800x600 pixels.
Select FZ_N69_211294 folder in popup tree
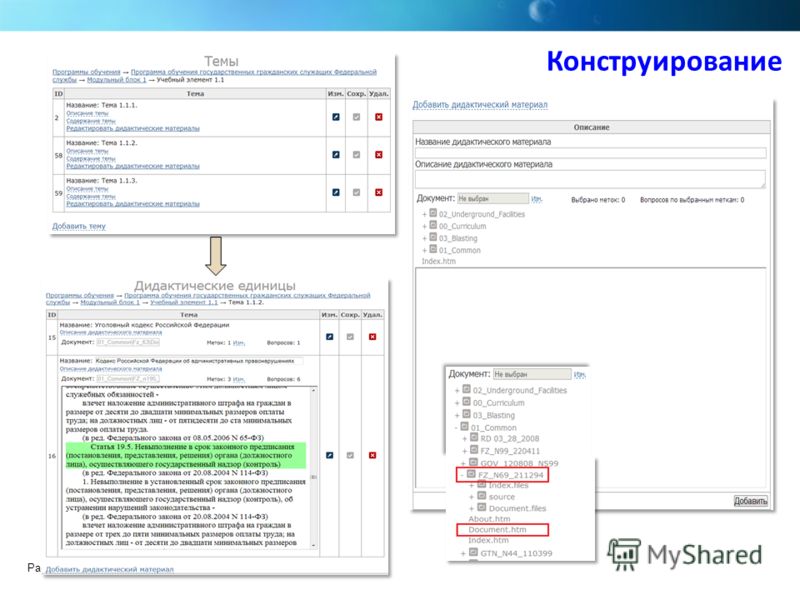pos(511,475)
